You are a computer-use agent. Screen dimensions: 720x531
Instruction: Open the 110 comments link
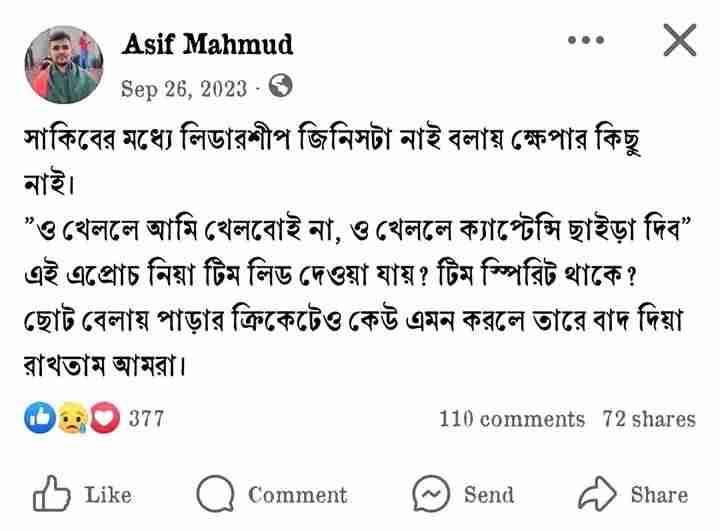tap(512, 419)
